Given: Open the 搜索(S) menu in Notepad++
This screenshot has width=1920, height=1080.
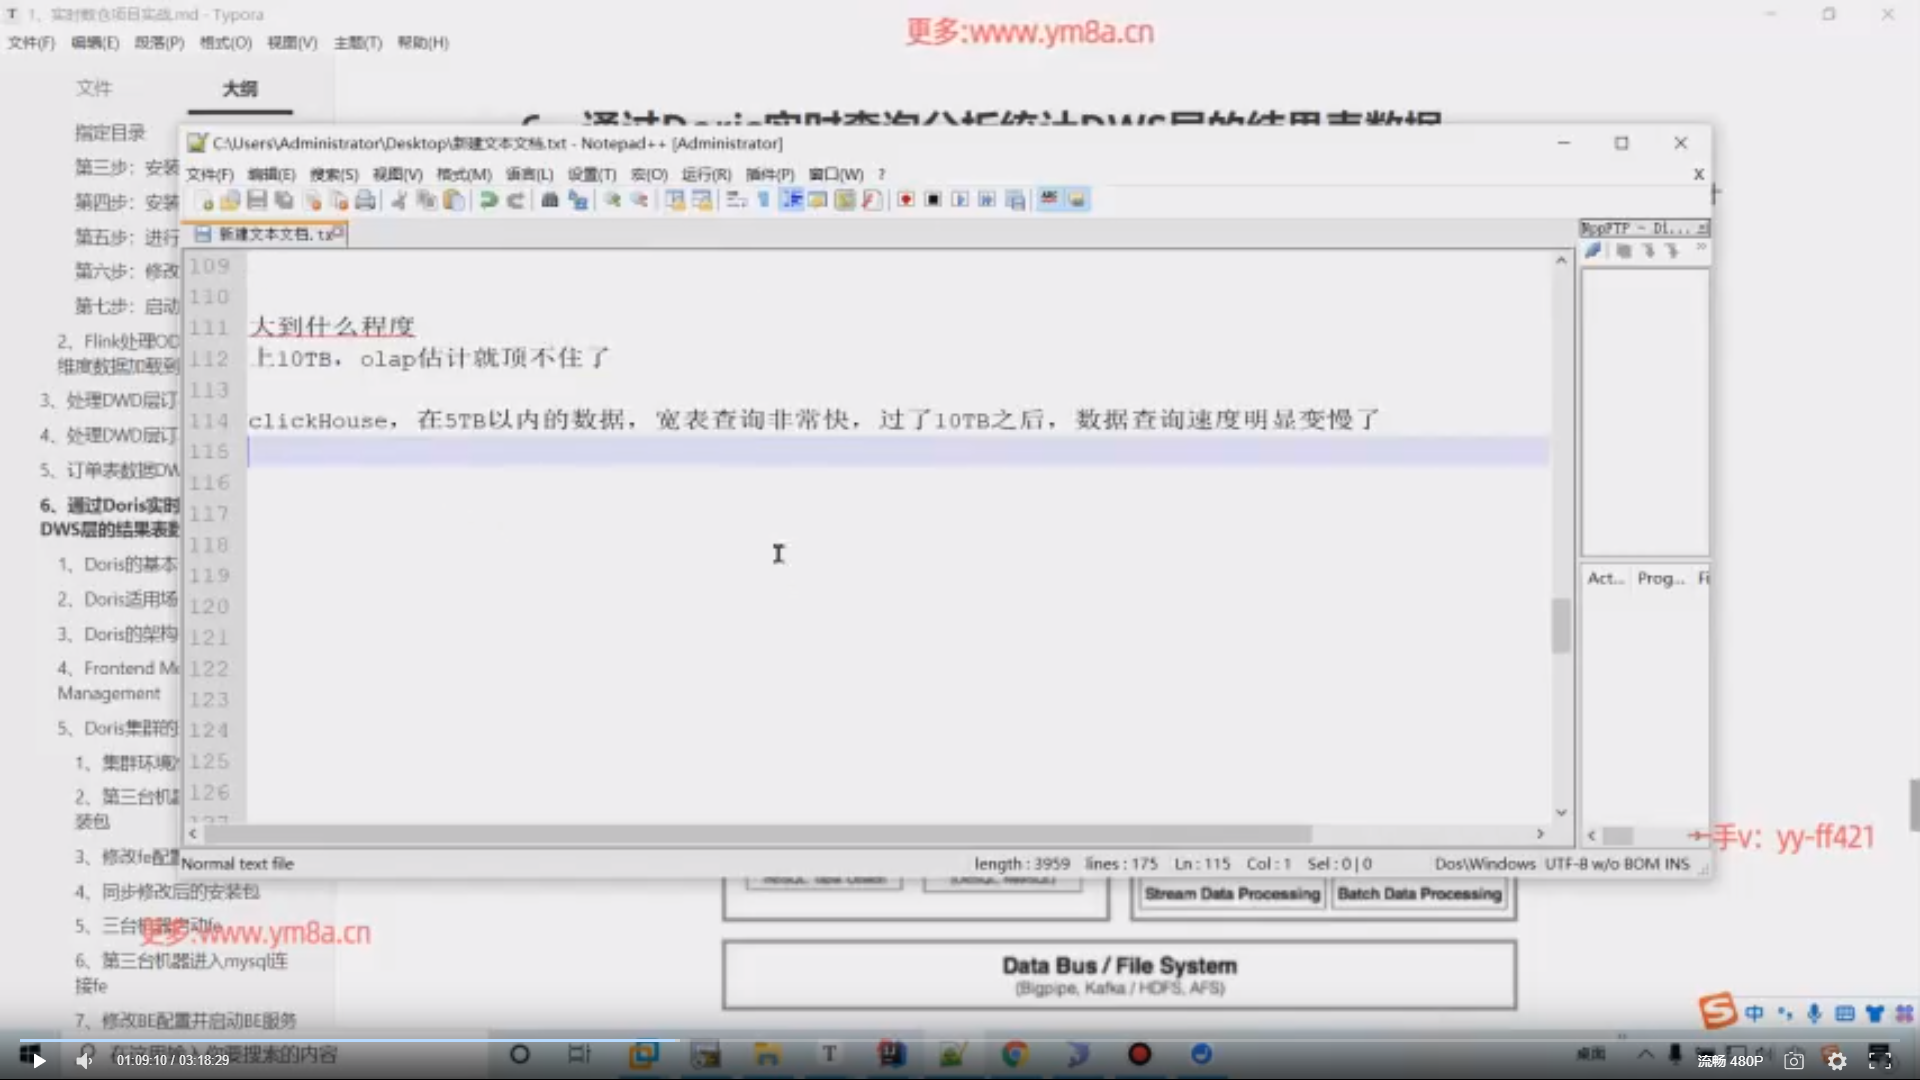Looking at the screenshot, I should tap(333, 174).
